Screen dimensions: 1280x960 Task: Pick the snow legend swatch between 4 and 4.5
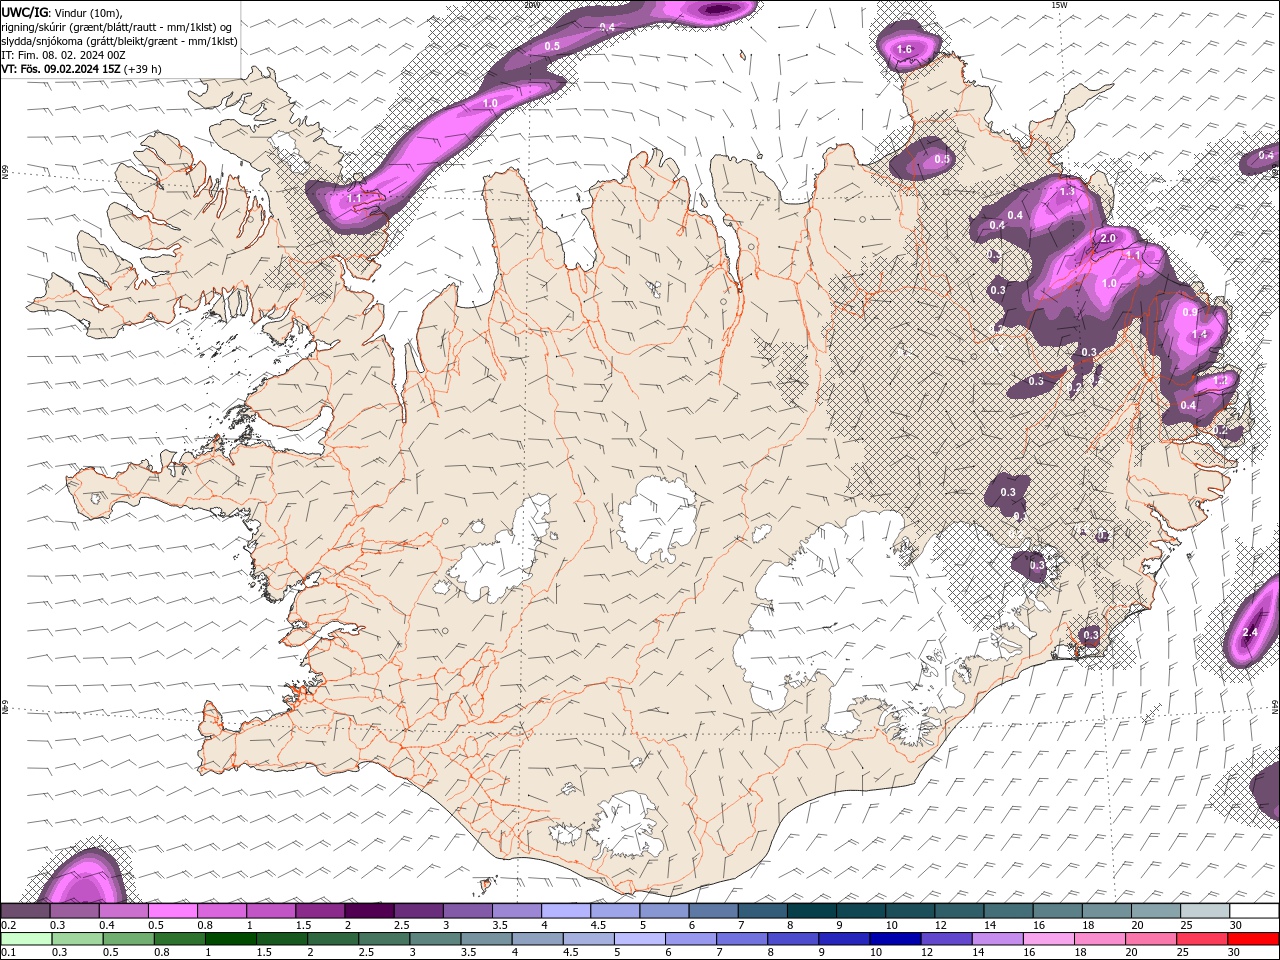click(567, 911)
